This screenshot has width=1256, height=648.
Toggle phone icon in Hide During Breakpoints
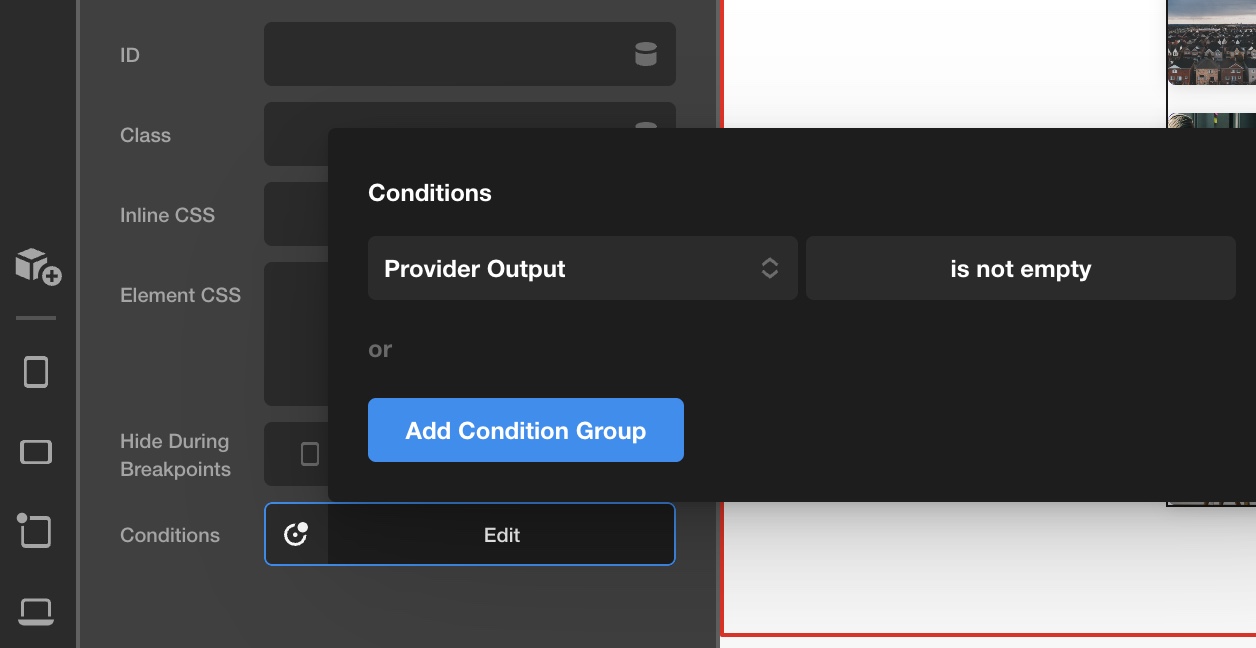310,454
